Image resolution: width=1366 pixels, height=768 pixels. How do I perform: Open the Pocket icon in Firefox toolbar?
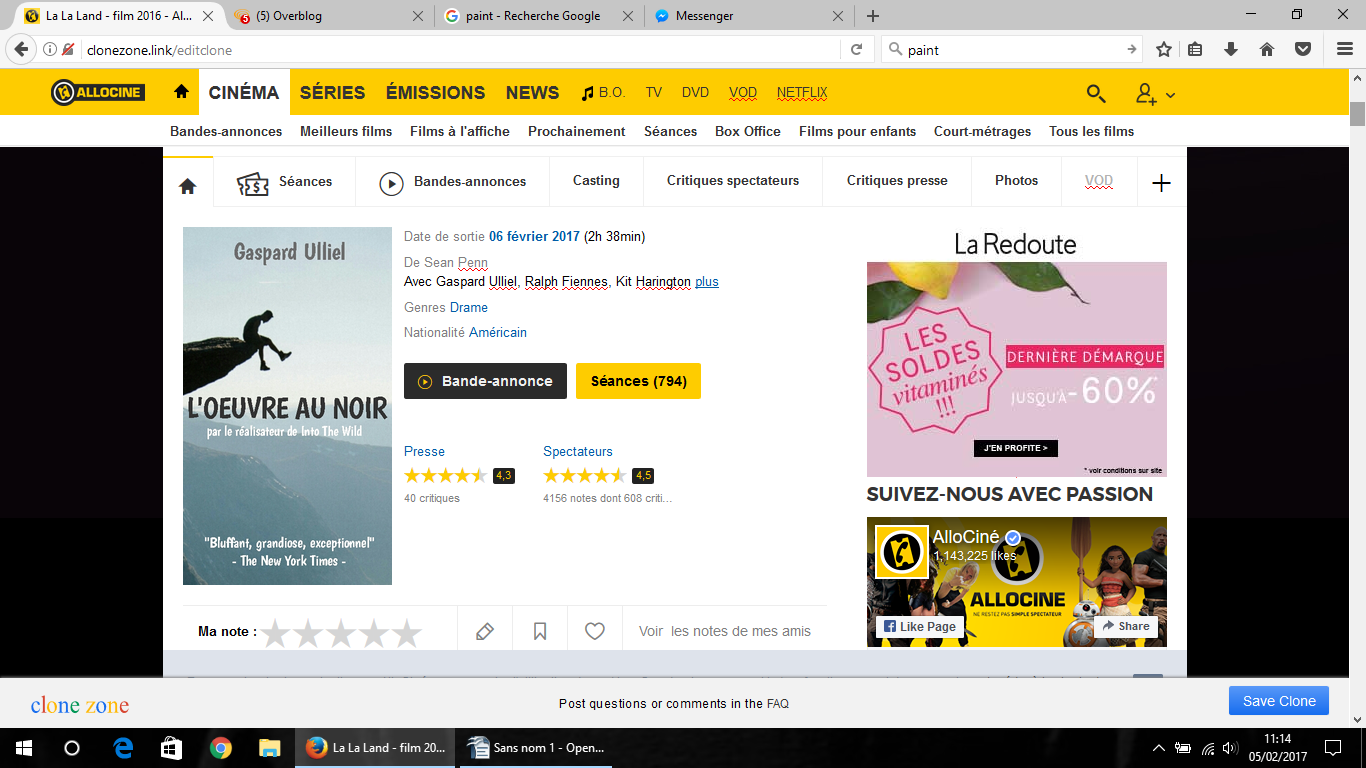[1303, 49]
